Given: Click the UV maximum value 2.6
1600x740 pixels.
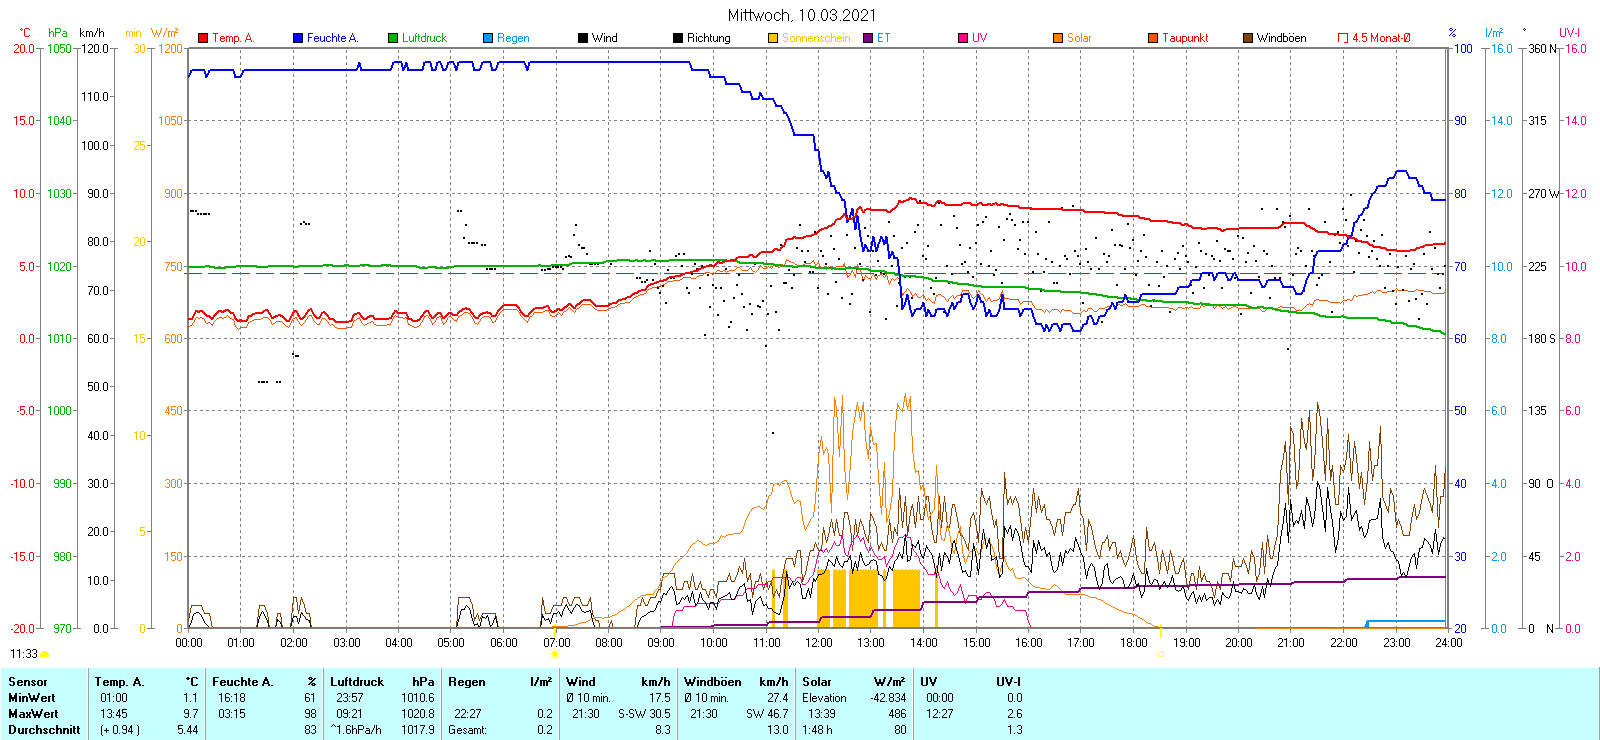Looking at the screenshot, I should click(x=1015, y=714).
